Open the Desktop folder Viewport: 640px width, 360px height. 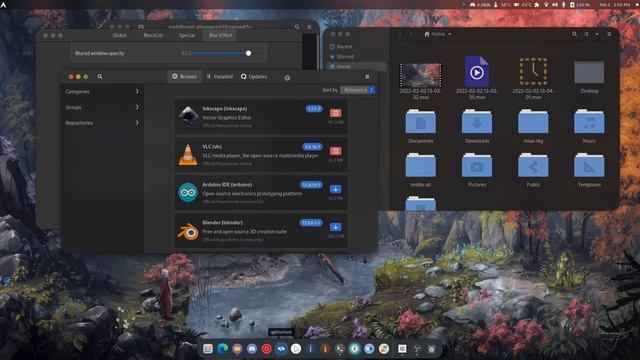(x=589, y=73)
